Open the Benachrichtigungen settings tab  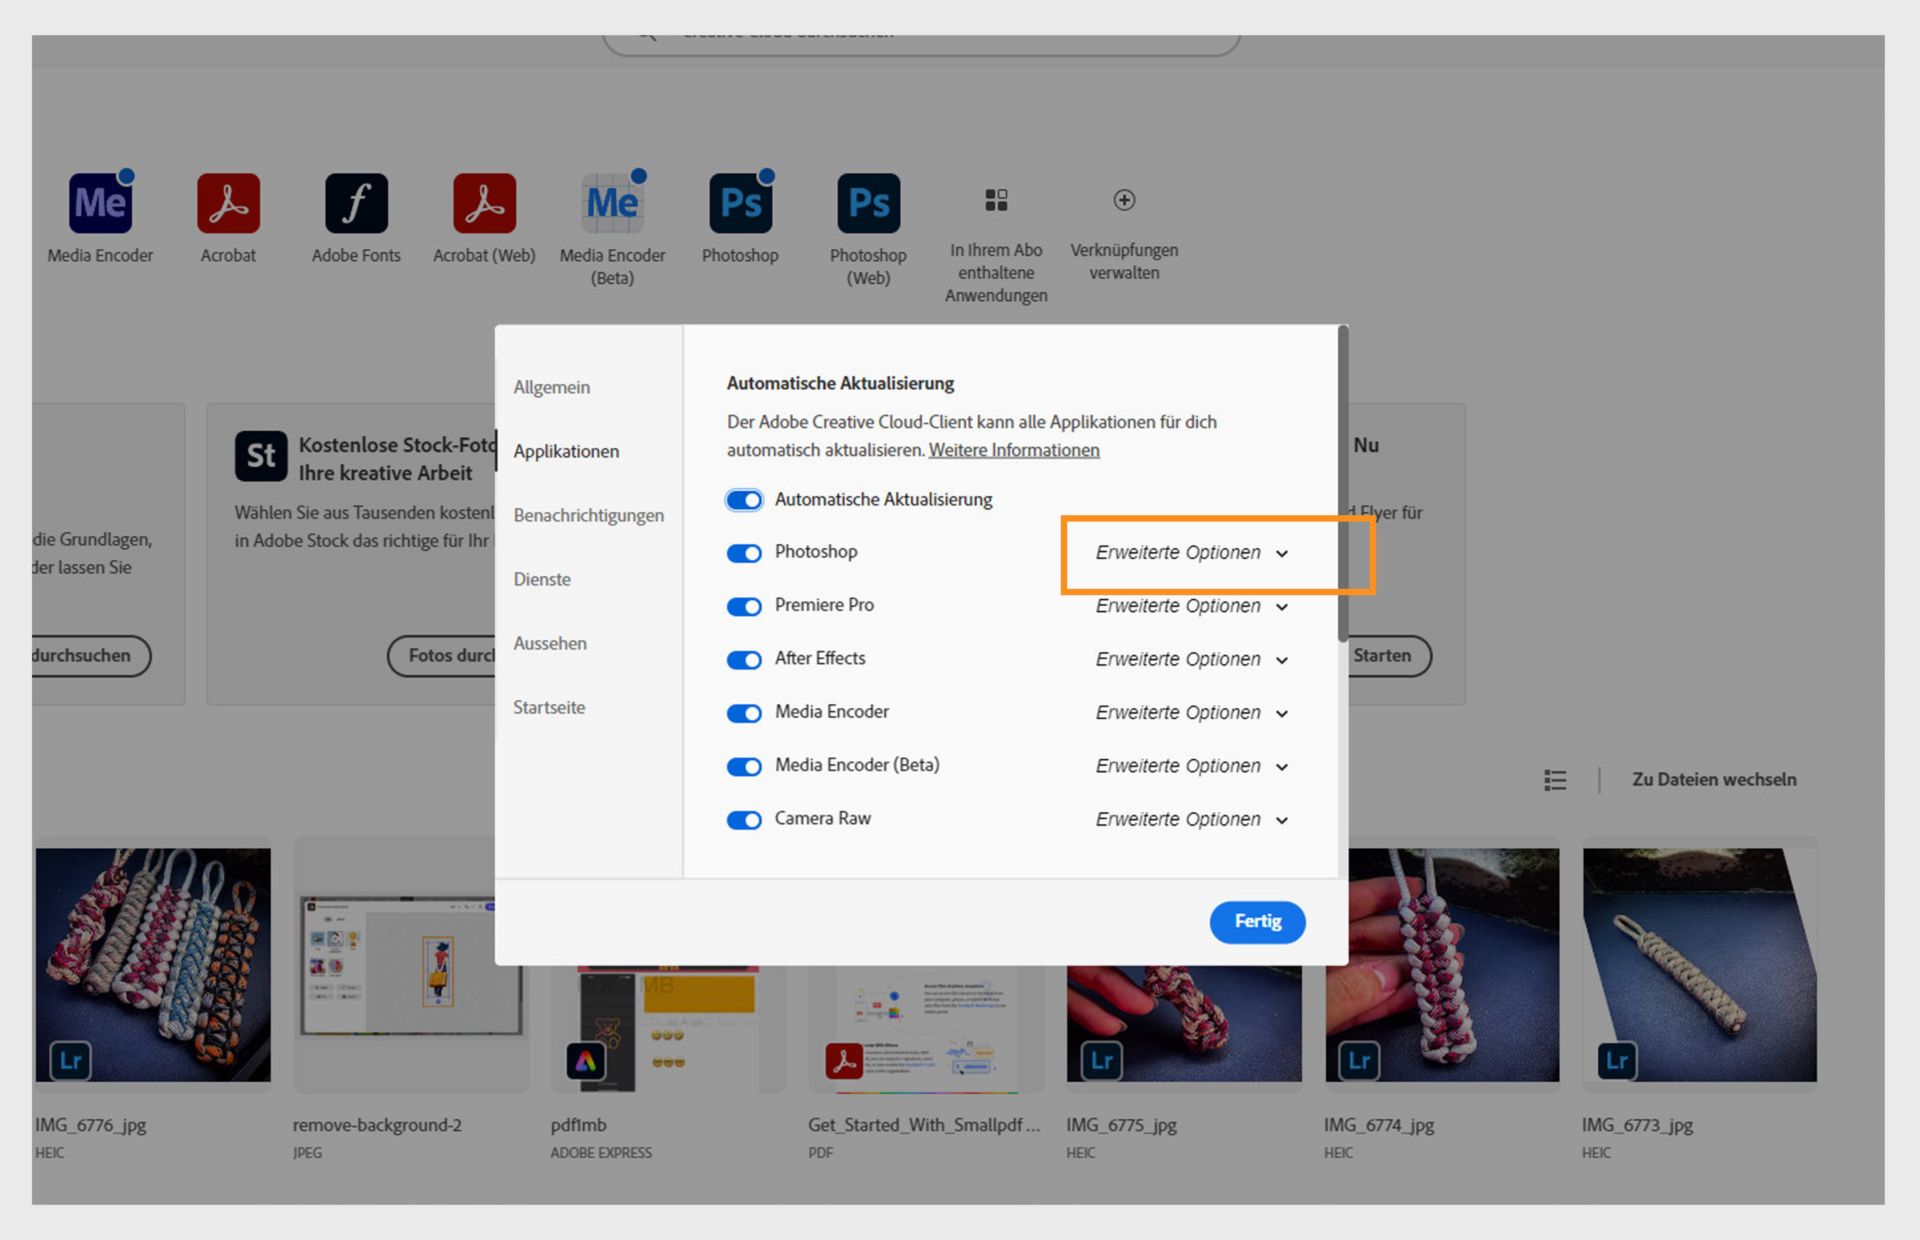588,515
